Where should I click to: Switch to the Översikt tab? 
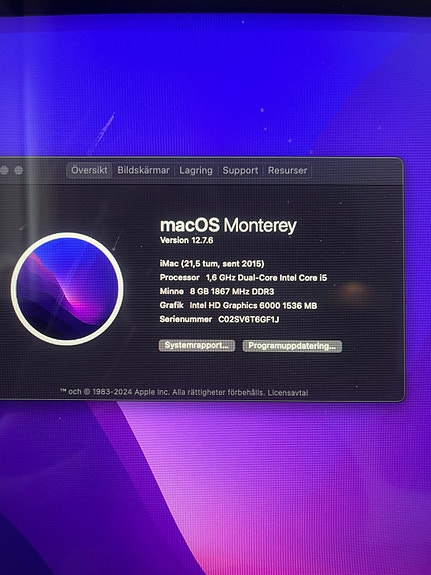(89, 171)
